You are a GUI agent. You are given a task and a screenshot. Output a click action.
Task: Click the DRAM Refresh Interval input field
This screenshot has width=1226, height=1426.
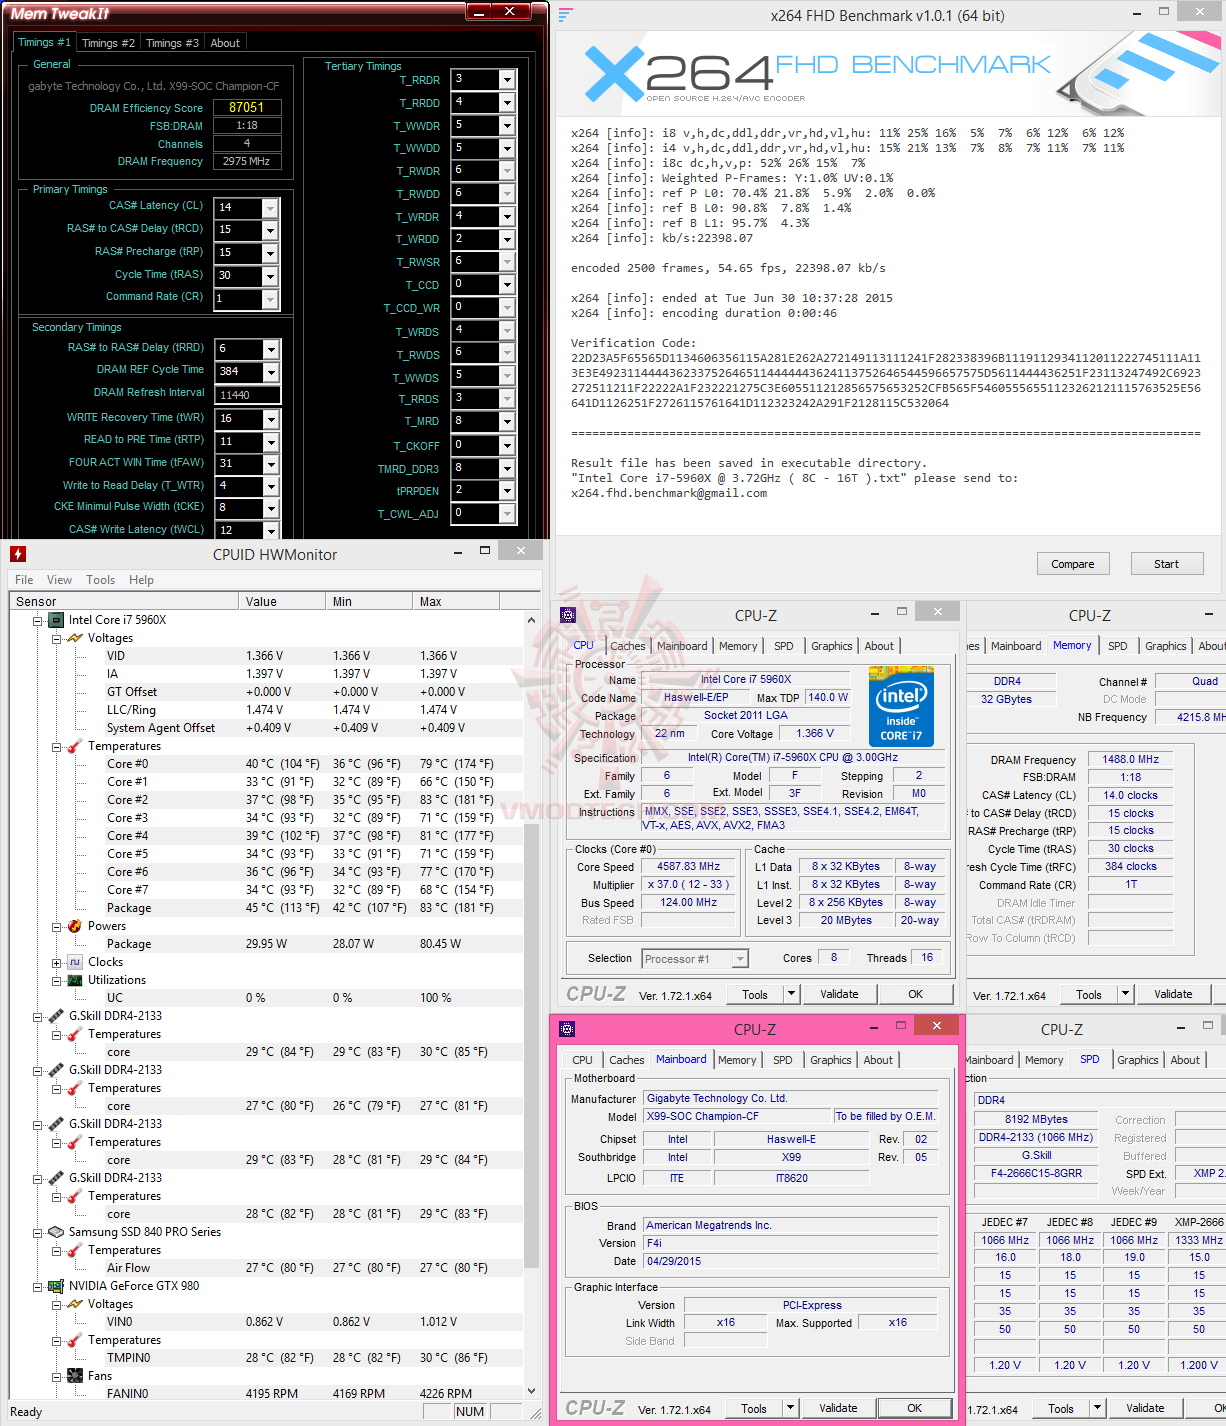[247, 395]
